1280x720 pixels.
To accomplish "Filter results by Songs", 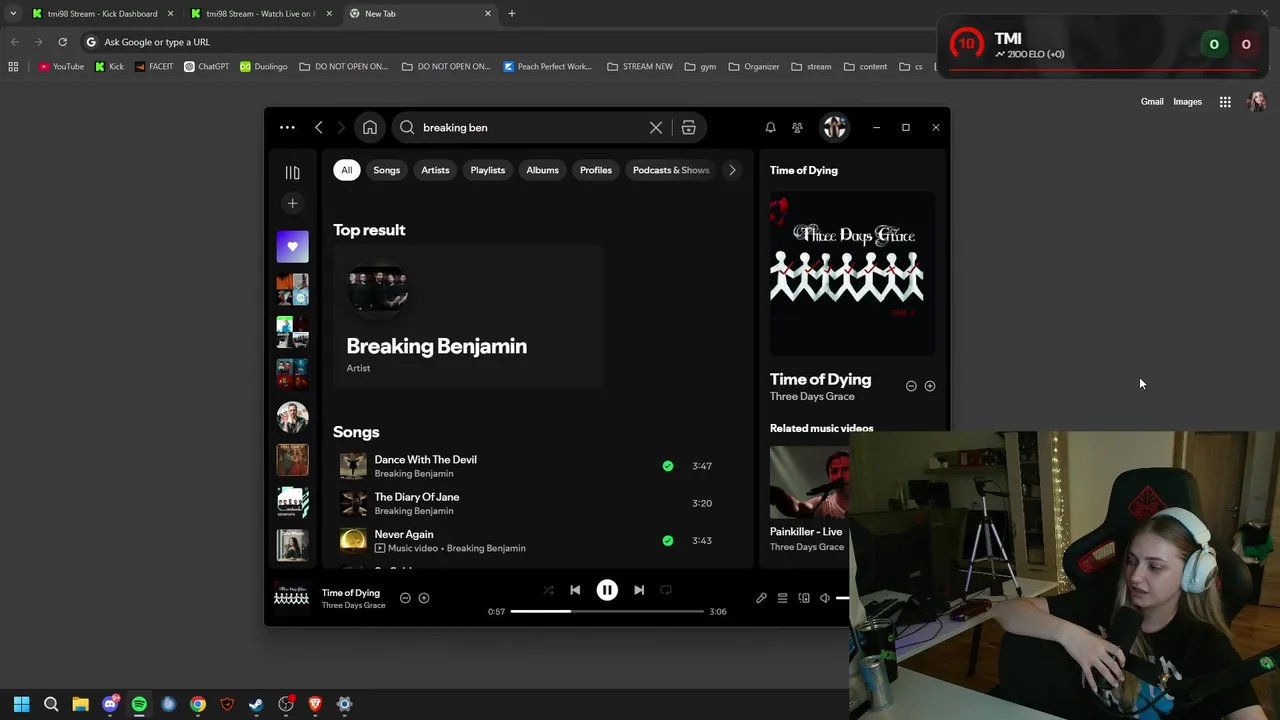I will (x=386, y=170).
